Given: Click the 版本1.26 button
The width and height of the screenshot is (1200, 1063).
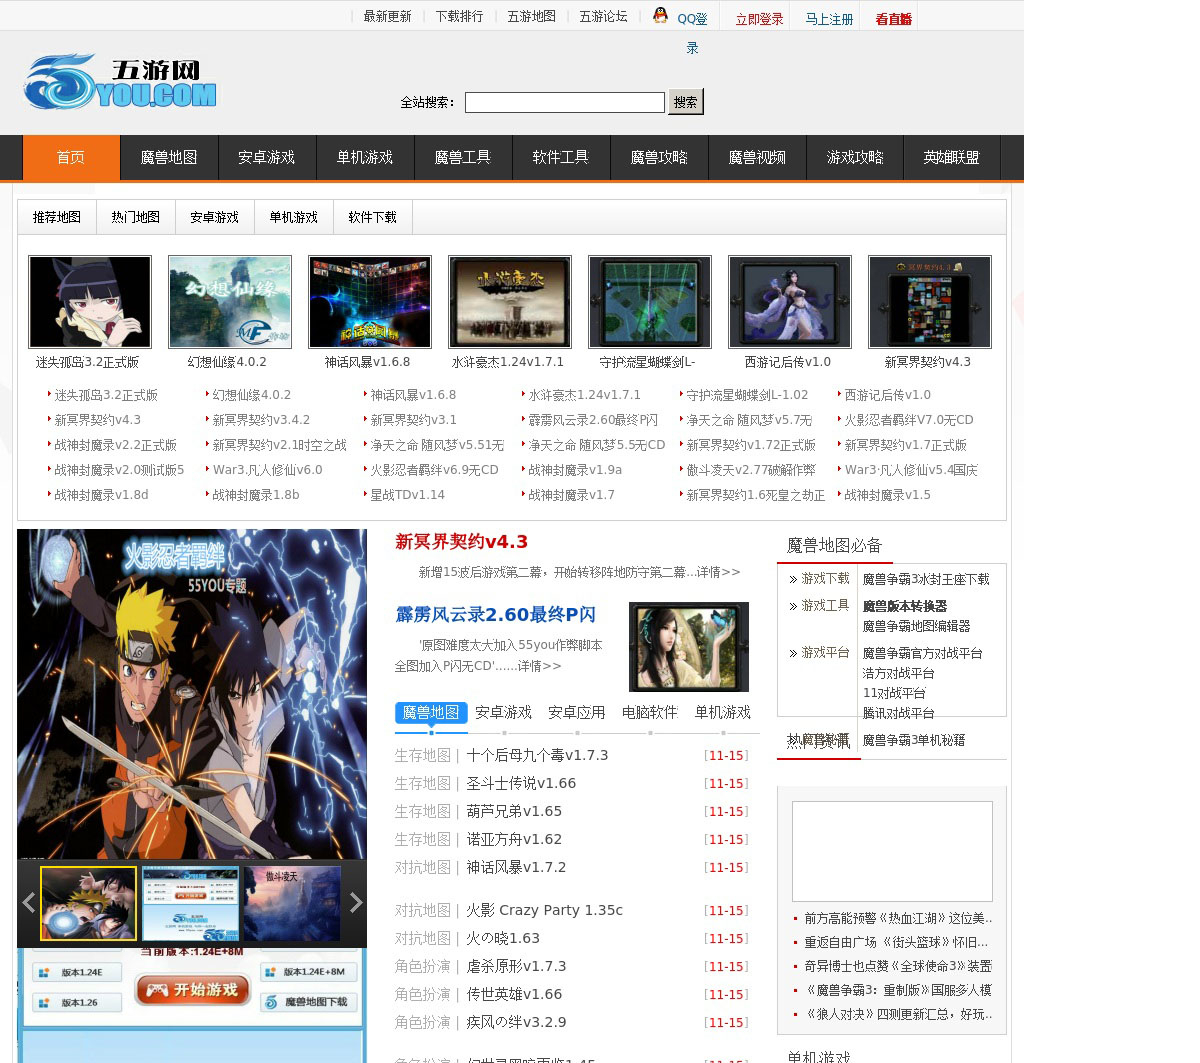Looking at the screenshot, I should pyautogui.click(x=78, y=1002).
